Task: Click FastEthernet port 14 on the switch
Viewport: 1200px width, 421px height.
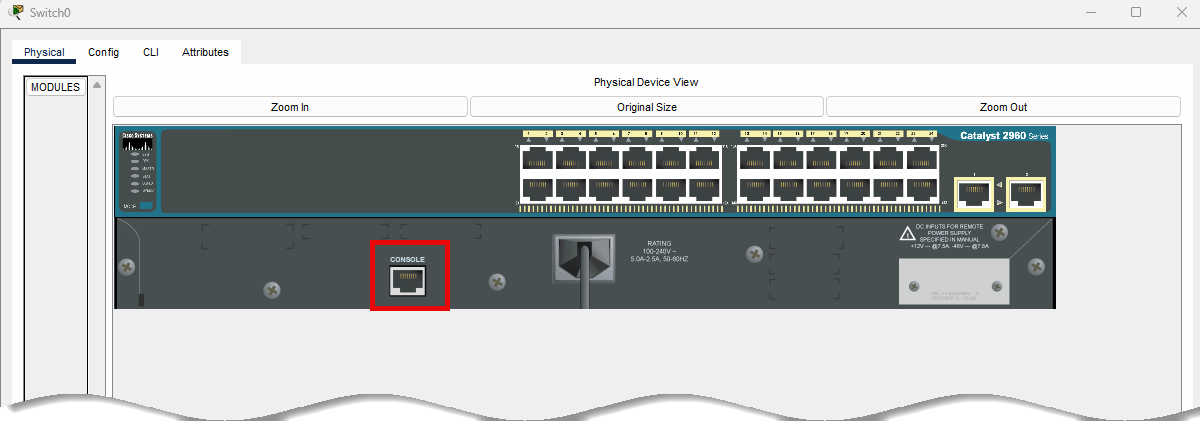Action: 755,188
